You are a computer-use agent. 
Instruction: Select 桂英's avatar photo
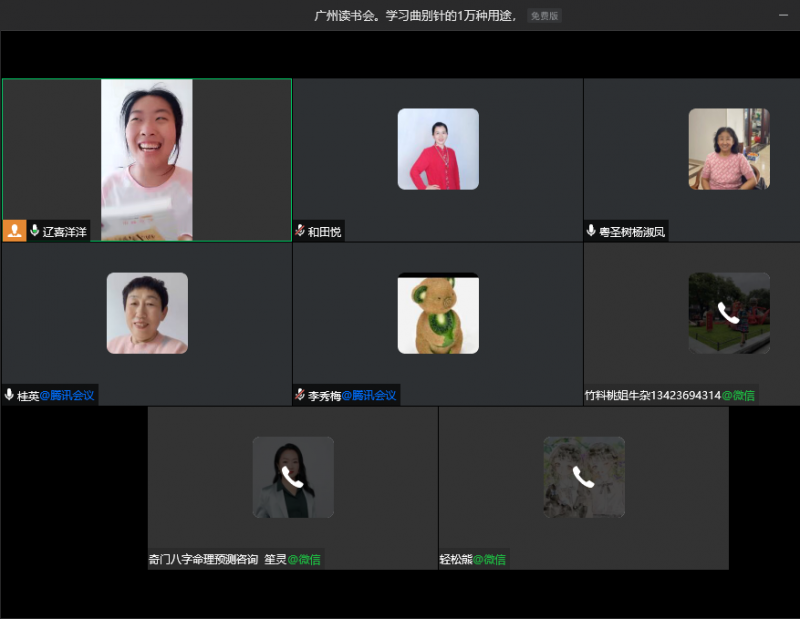[x=147, y=313]
